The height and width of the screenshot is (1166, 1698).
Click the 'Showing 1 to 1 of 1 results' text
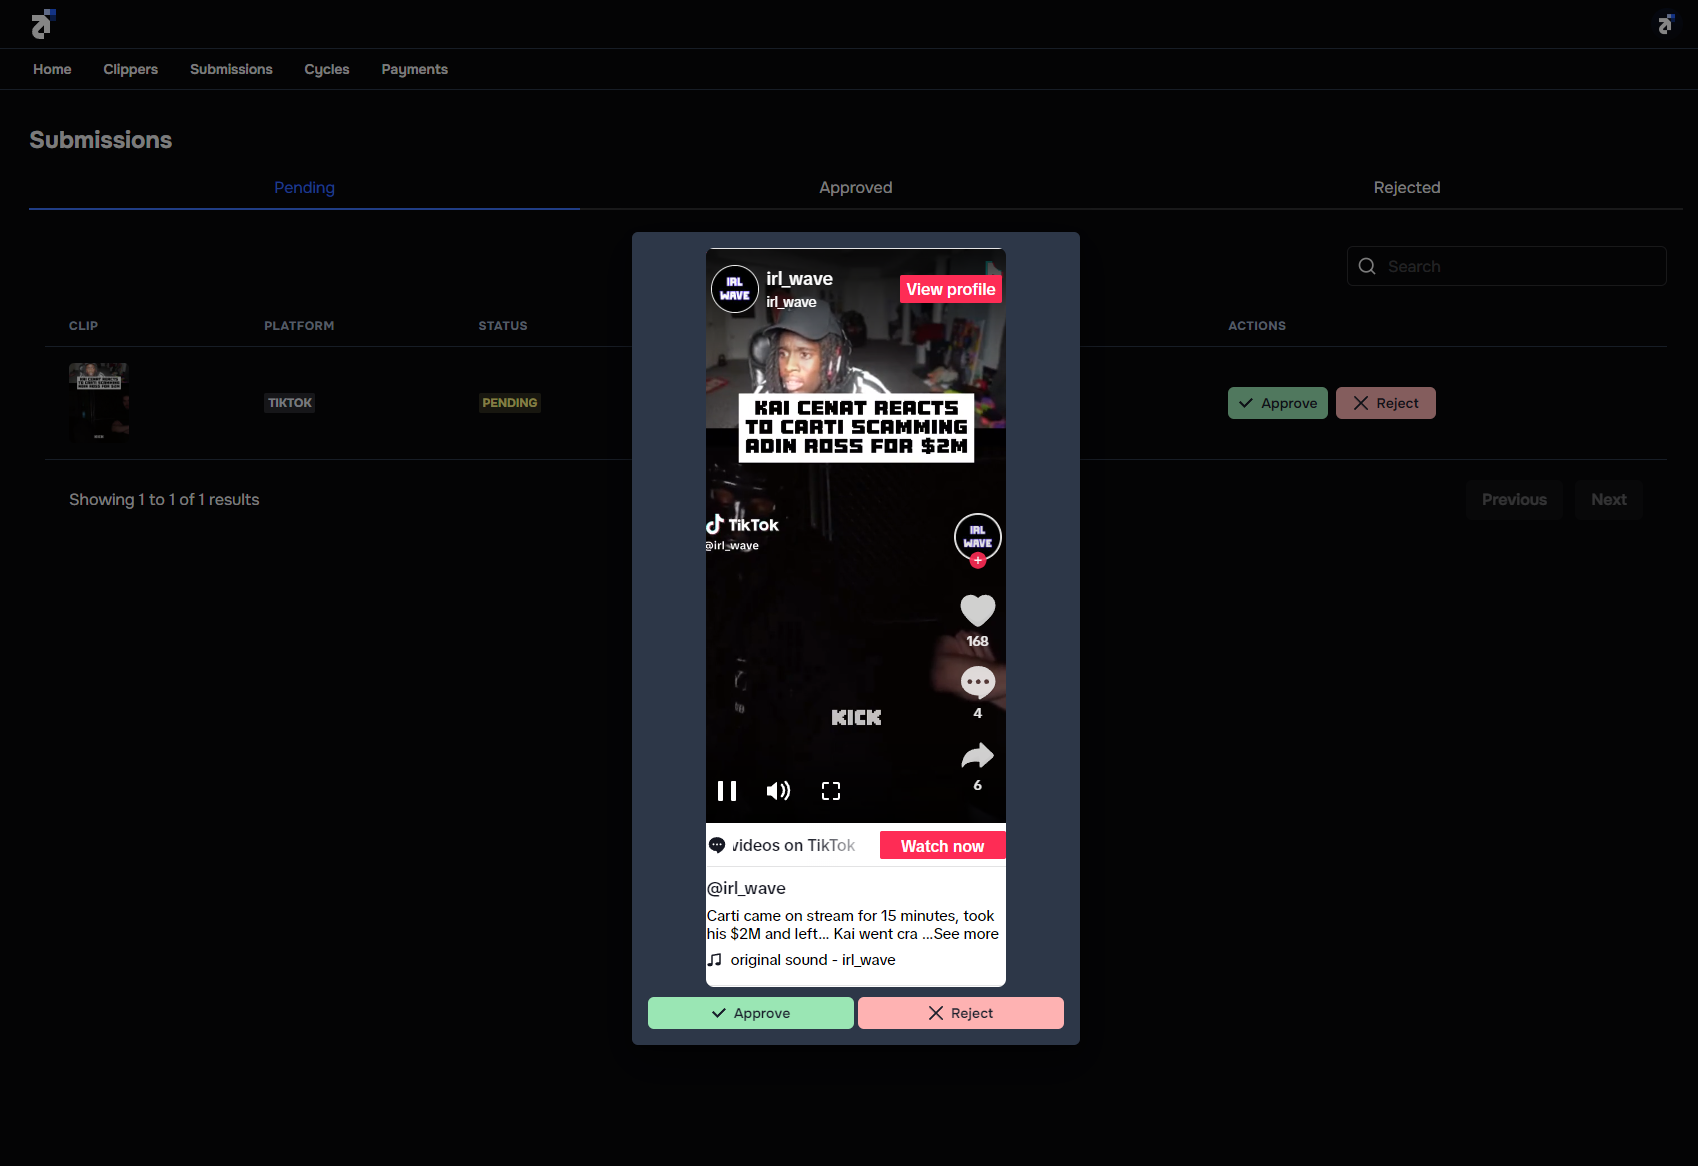point(164,499)
